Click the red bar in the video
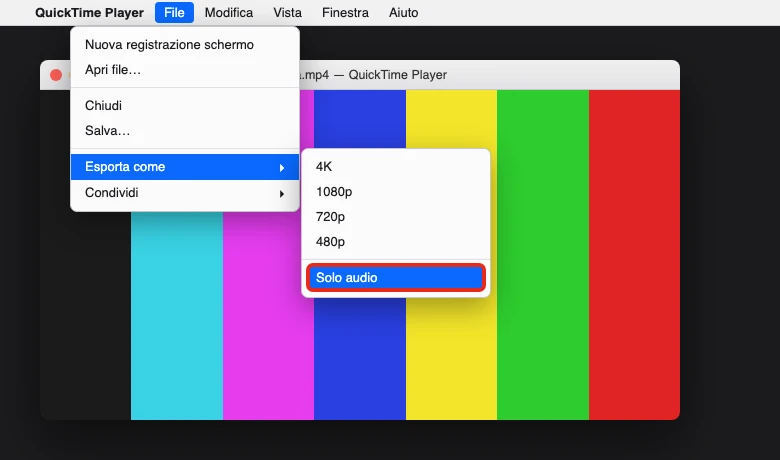This screenshot has height=460, width=780. (x=634, y=255)
